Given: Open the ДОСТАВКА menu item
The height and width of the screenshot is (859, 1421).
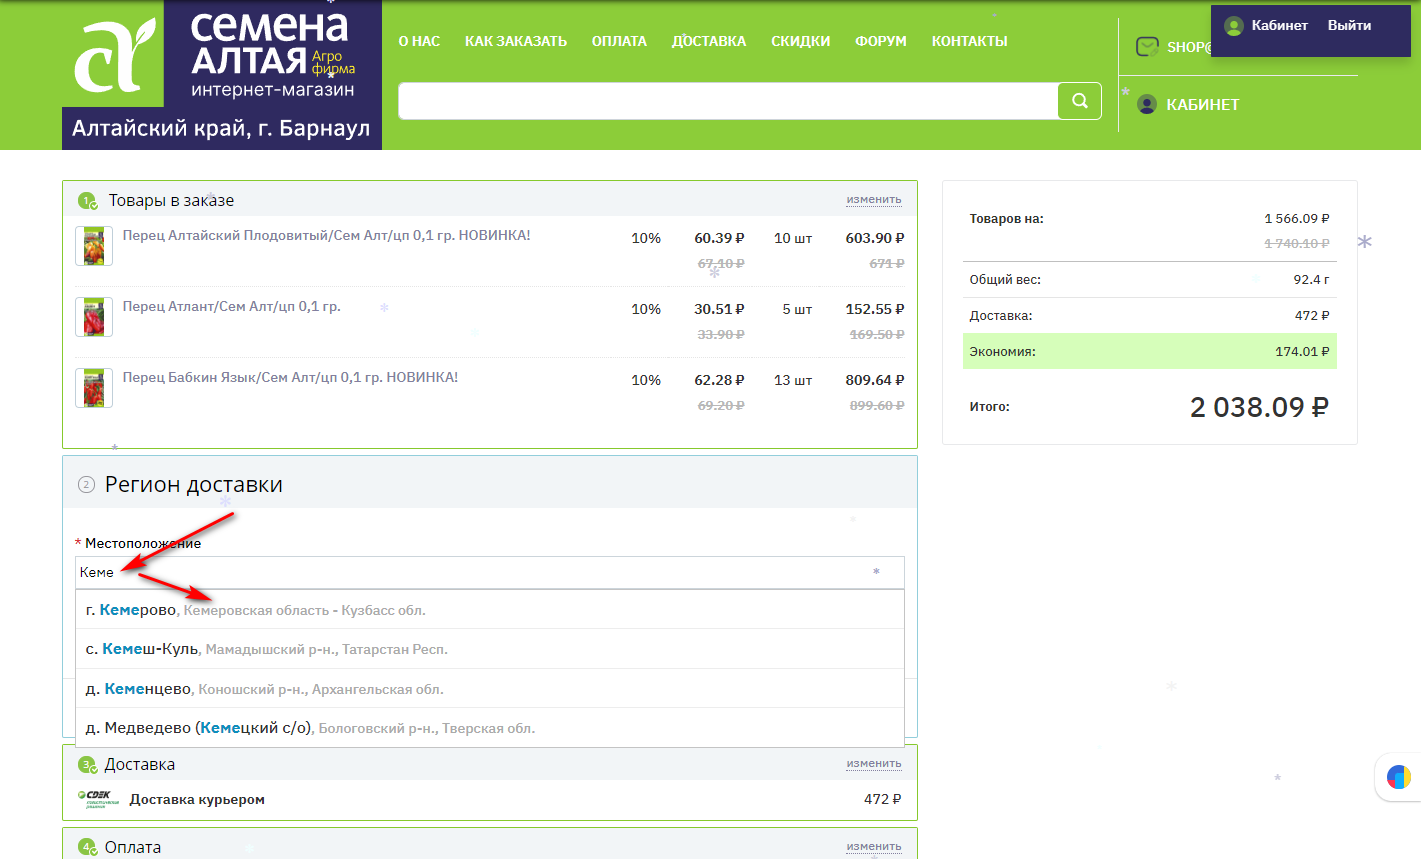Looking at the screenshot, I should [708, 41].
